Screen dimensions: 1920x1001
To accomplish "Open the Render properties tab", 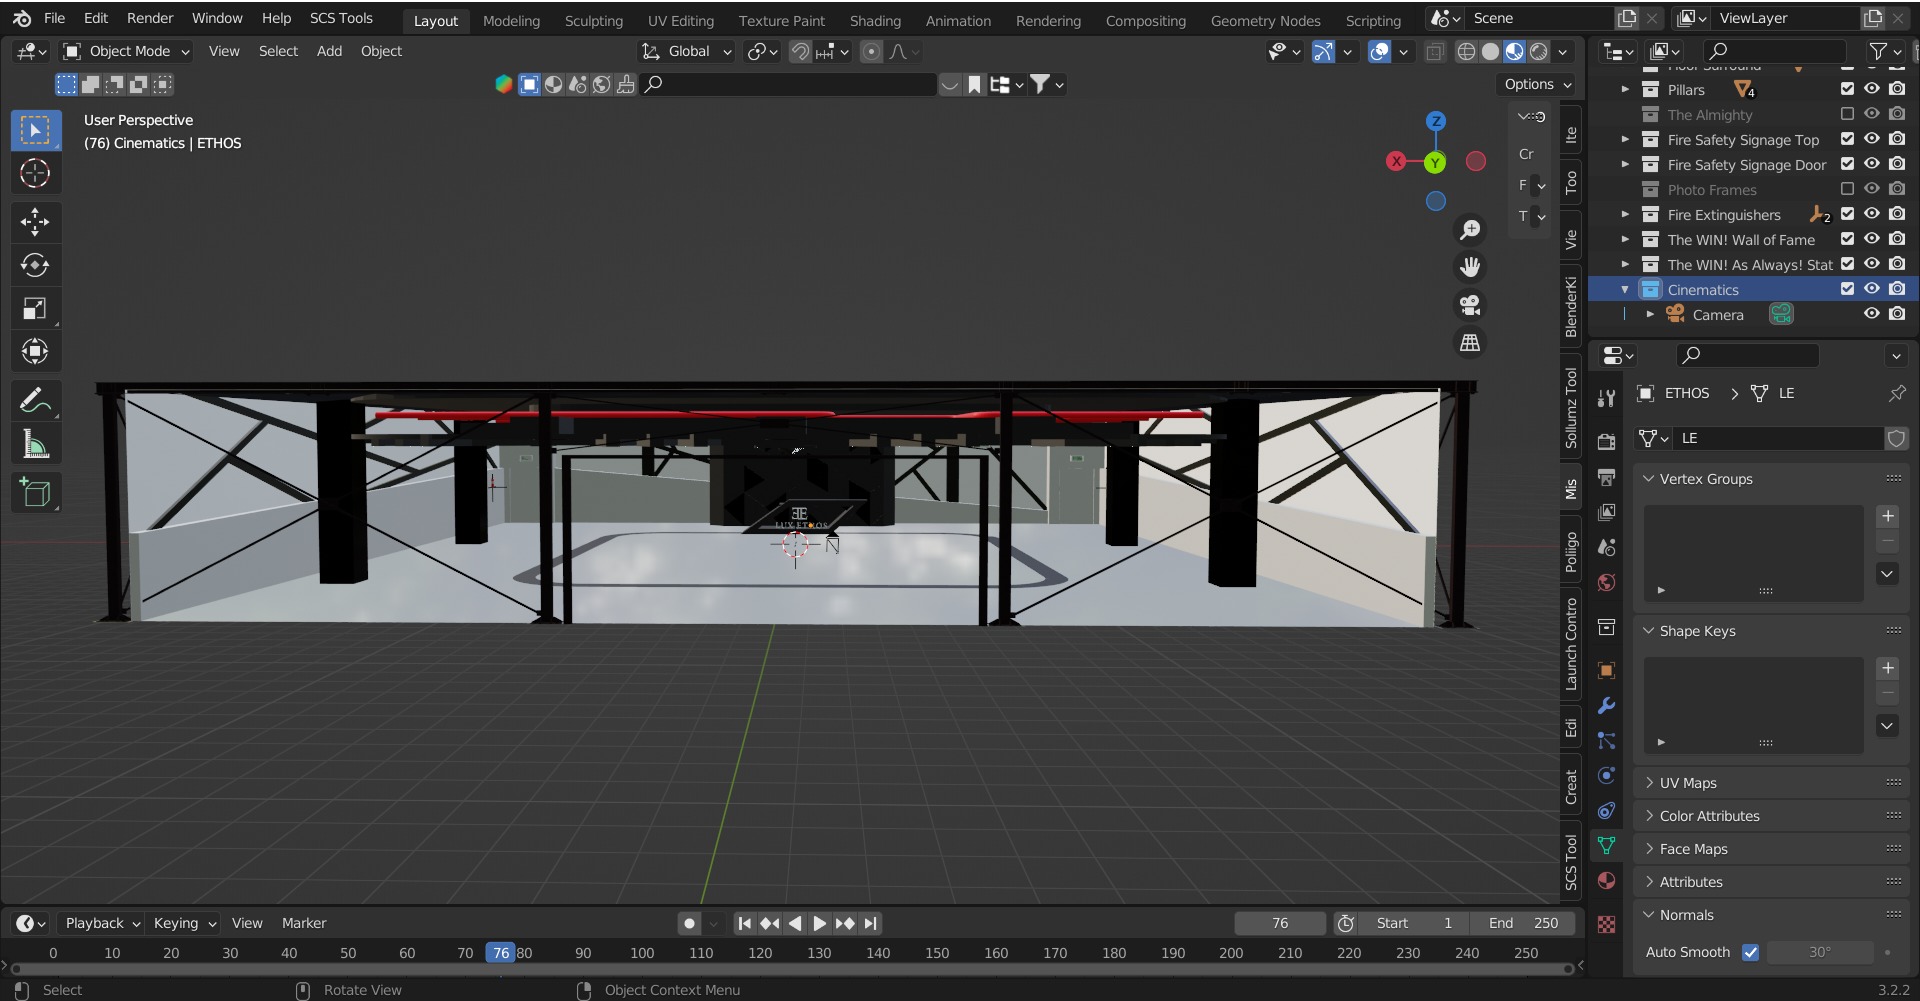I will (x=1606, y=441).
